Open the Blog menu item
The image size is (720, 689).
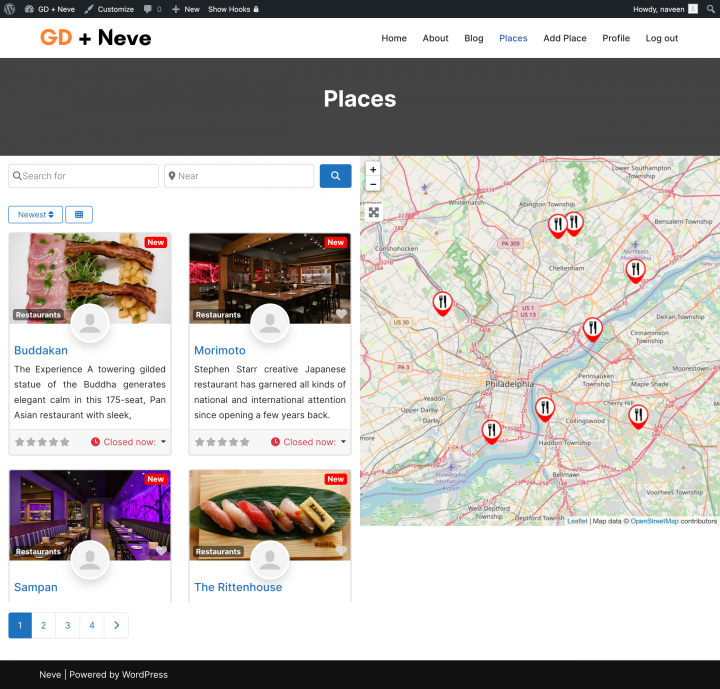click(474, 38)
